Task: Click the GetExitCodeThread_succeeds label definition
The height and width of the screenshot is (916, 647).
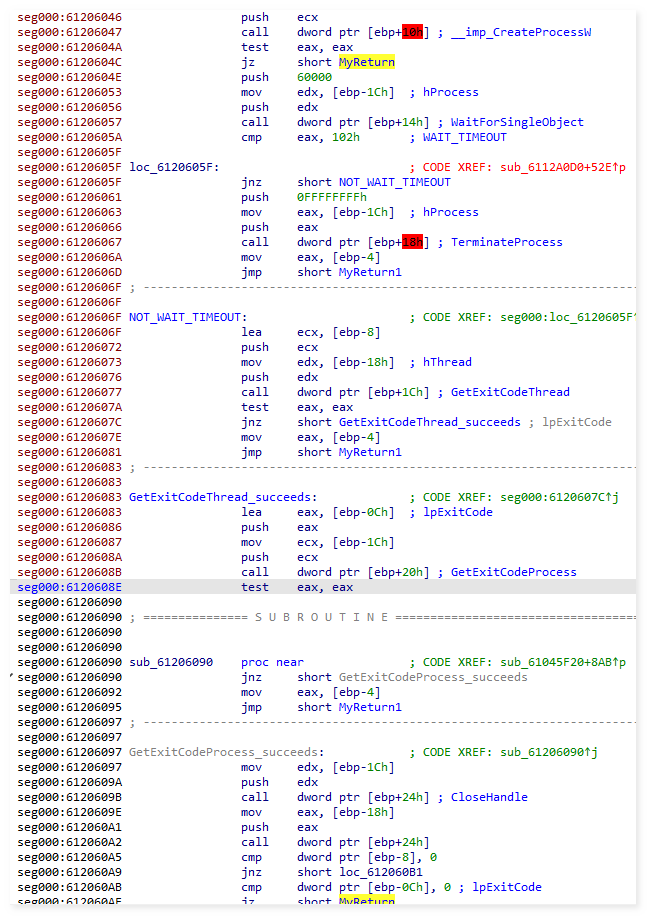Action: pos(222,497)
